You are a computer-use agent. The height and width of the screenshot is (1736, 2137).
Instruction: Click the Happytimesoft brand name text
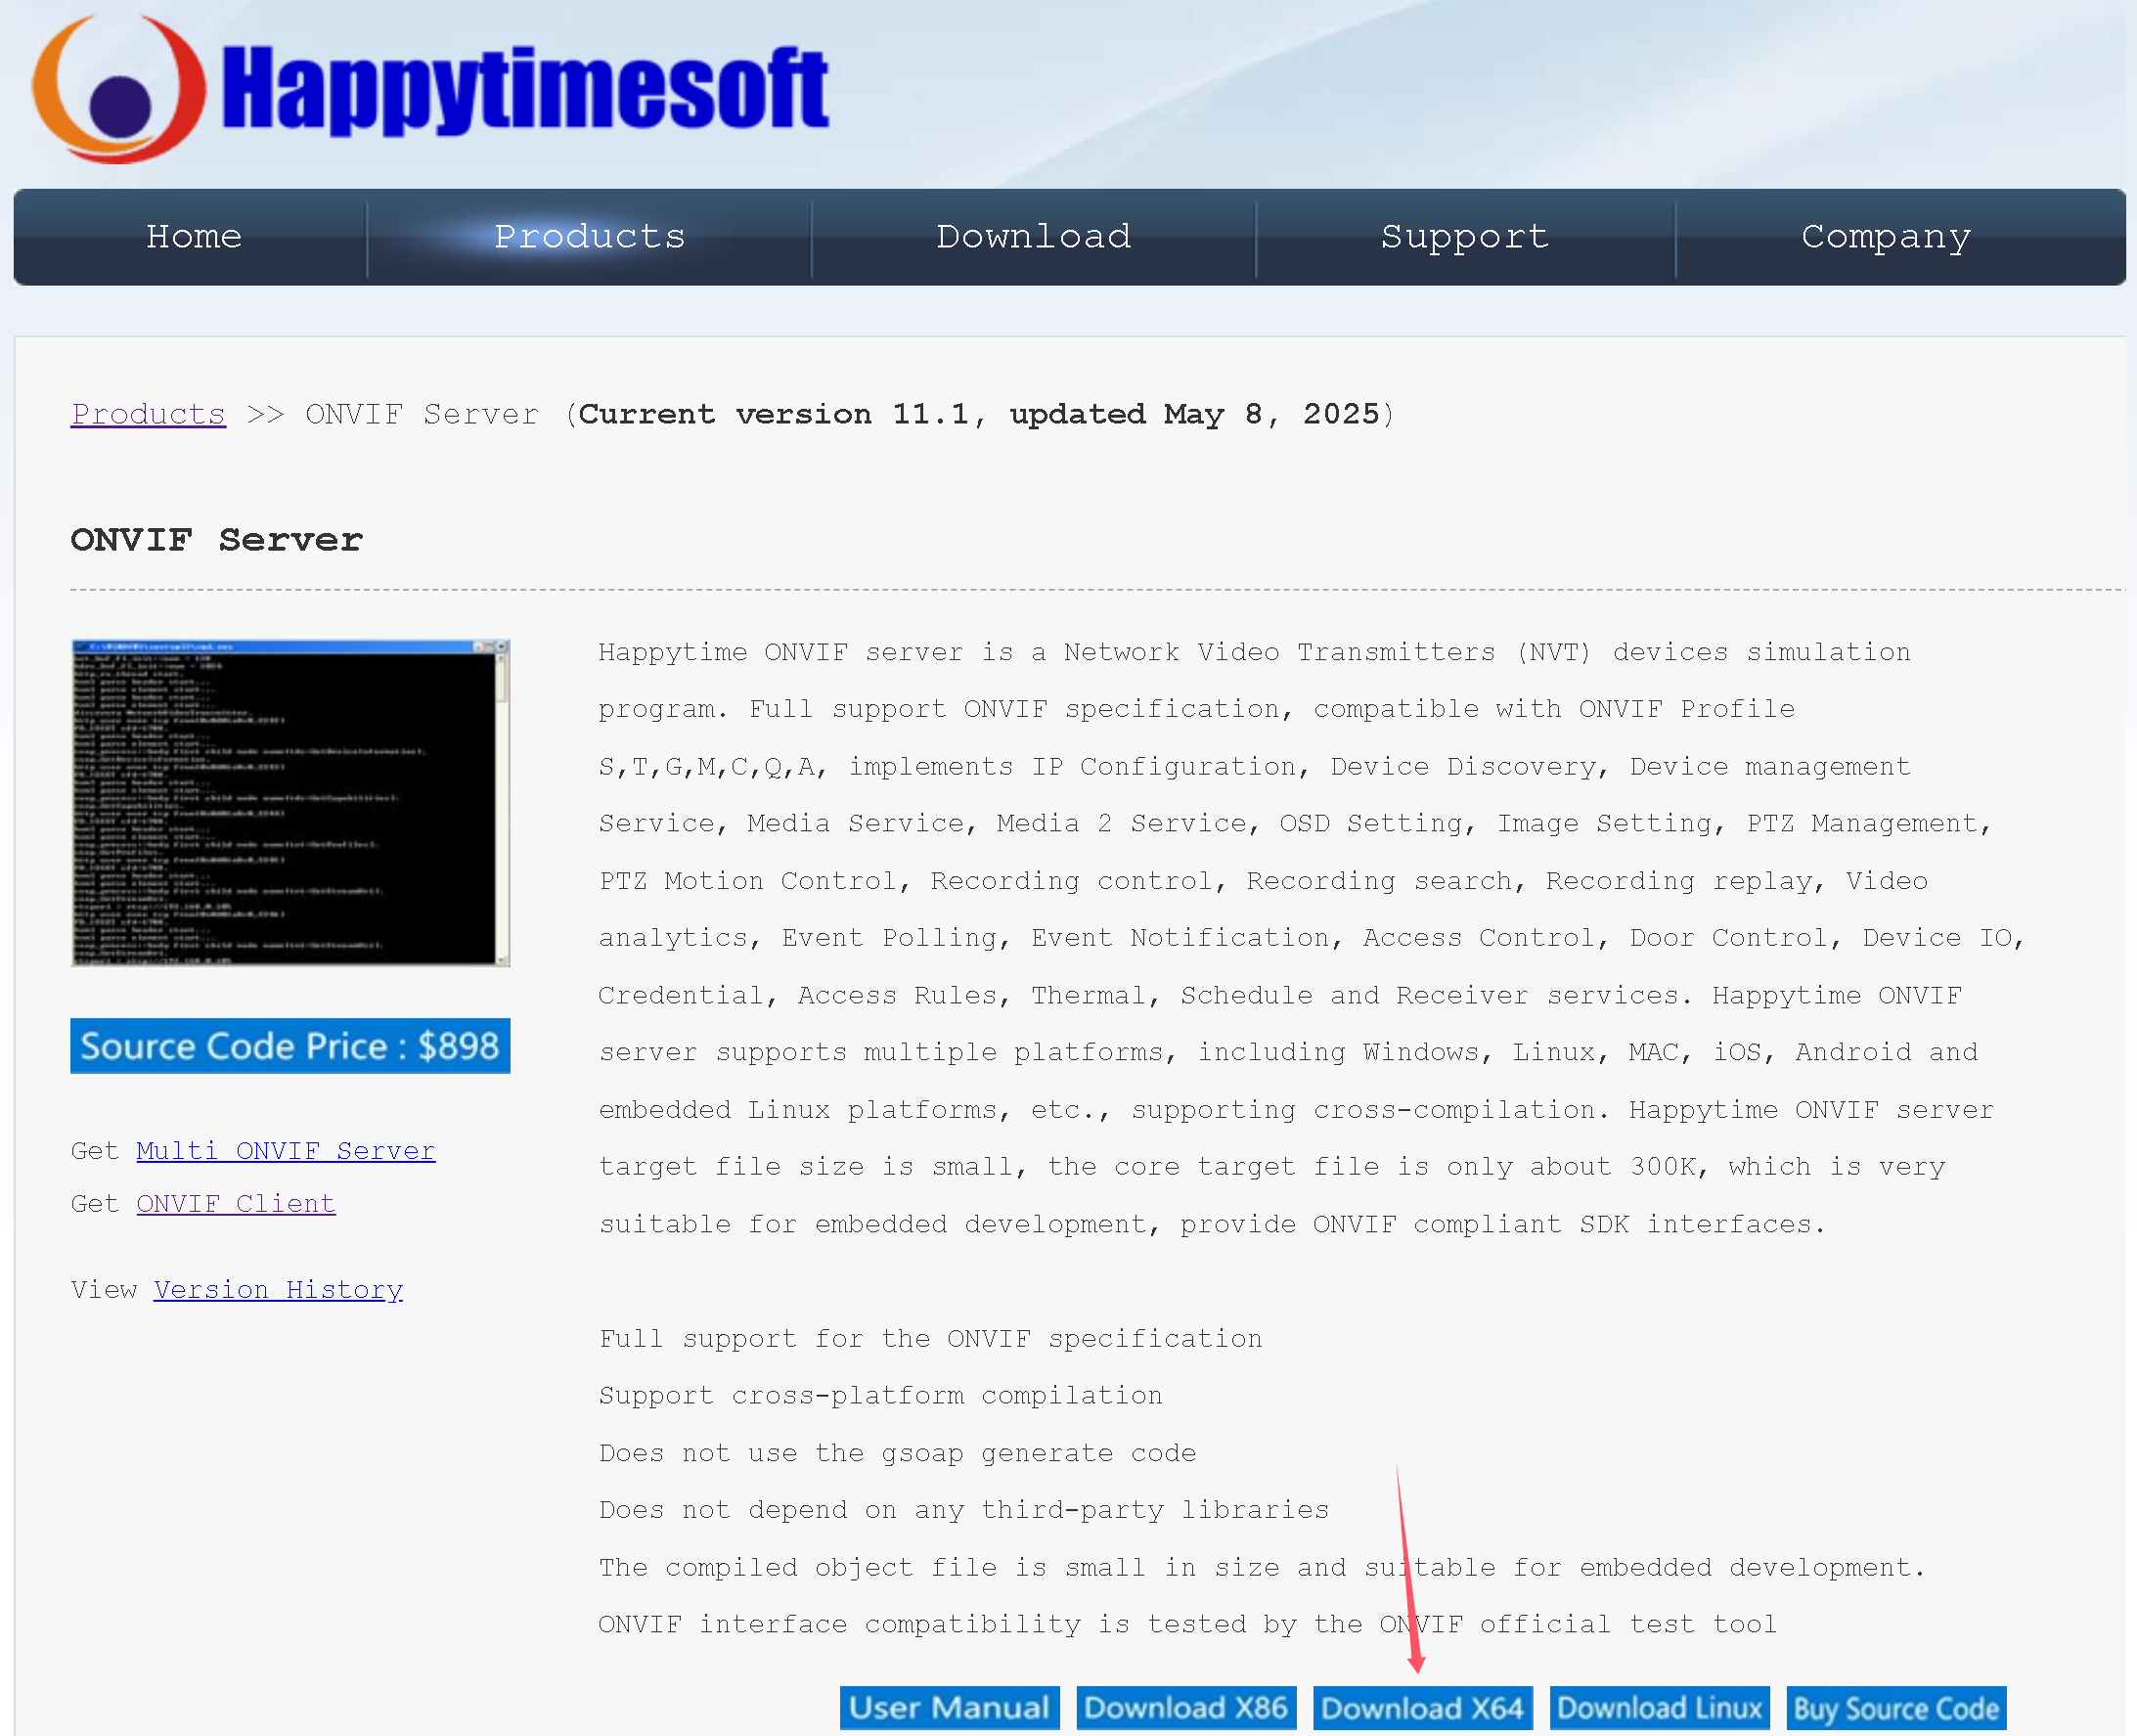524,90
